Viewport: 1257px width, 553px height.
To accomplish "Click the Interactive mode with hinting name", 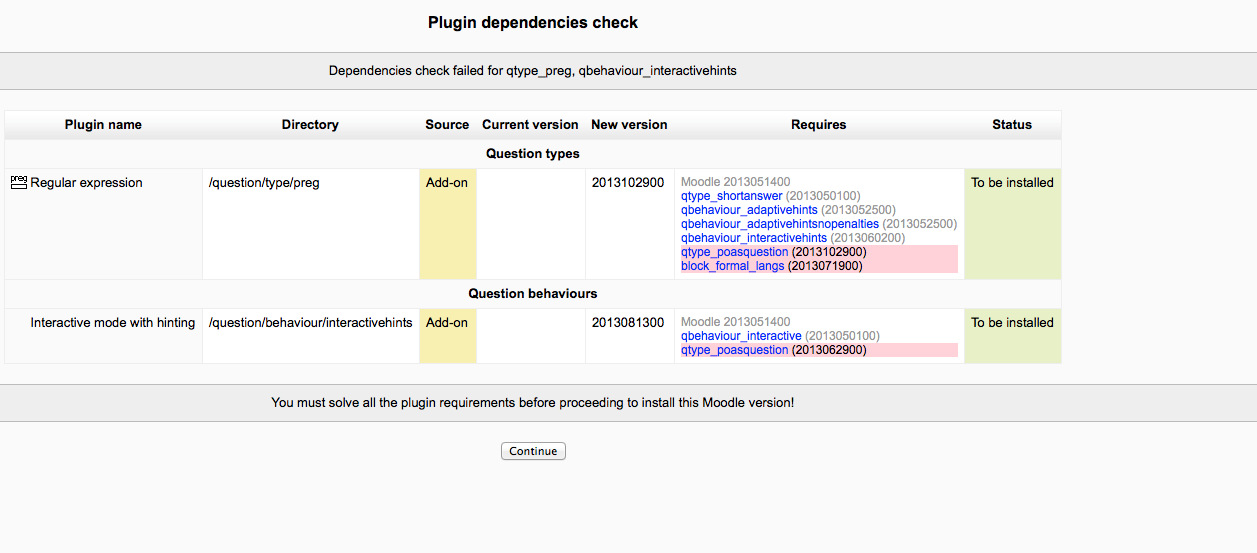I will tap(113, 323).
